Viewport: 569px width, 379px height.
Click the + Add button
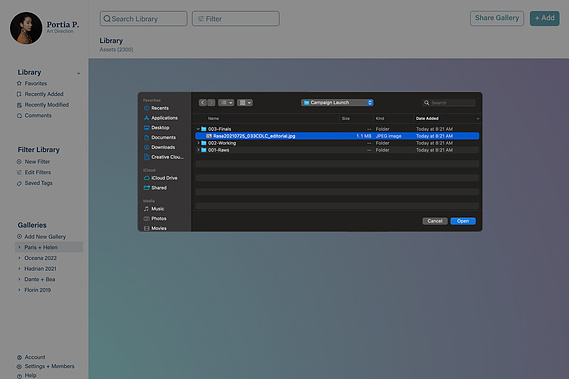[544, 18]
